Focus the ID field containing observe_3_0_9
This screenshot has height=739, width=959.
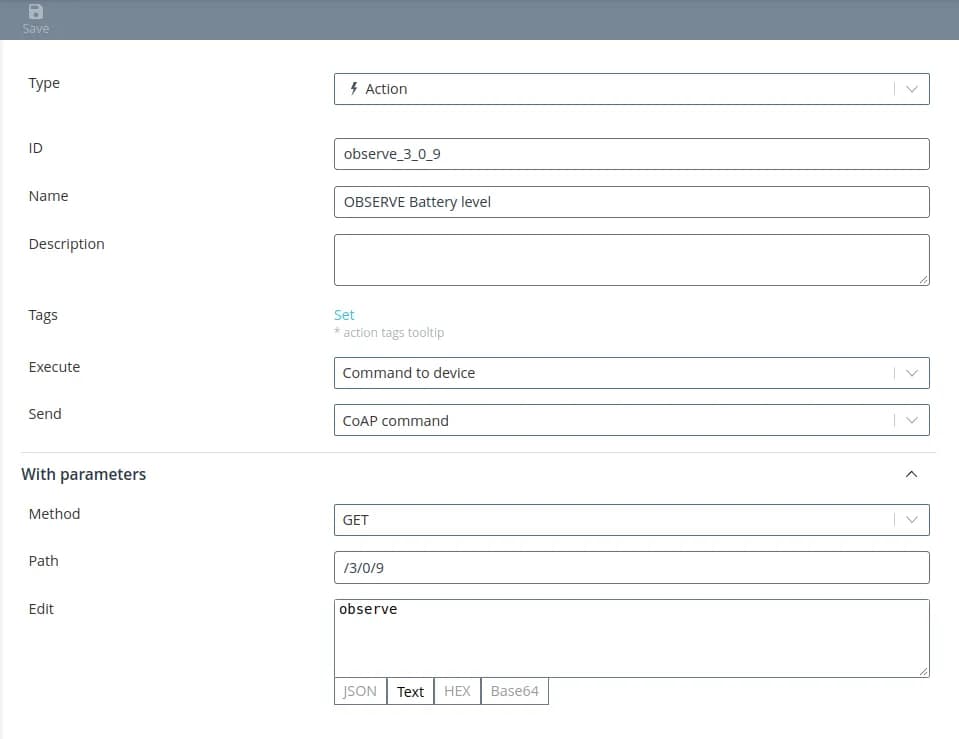(x=630, y=154)
